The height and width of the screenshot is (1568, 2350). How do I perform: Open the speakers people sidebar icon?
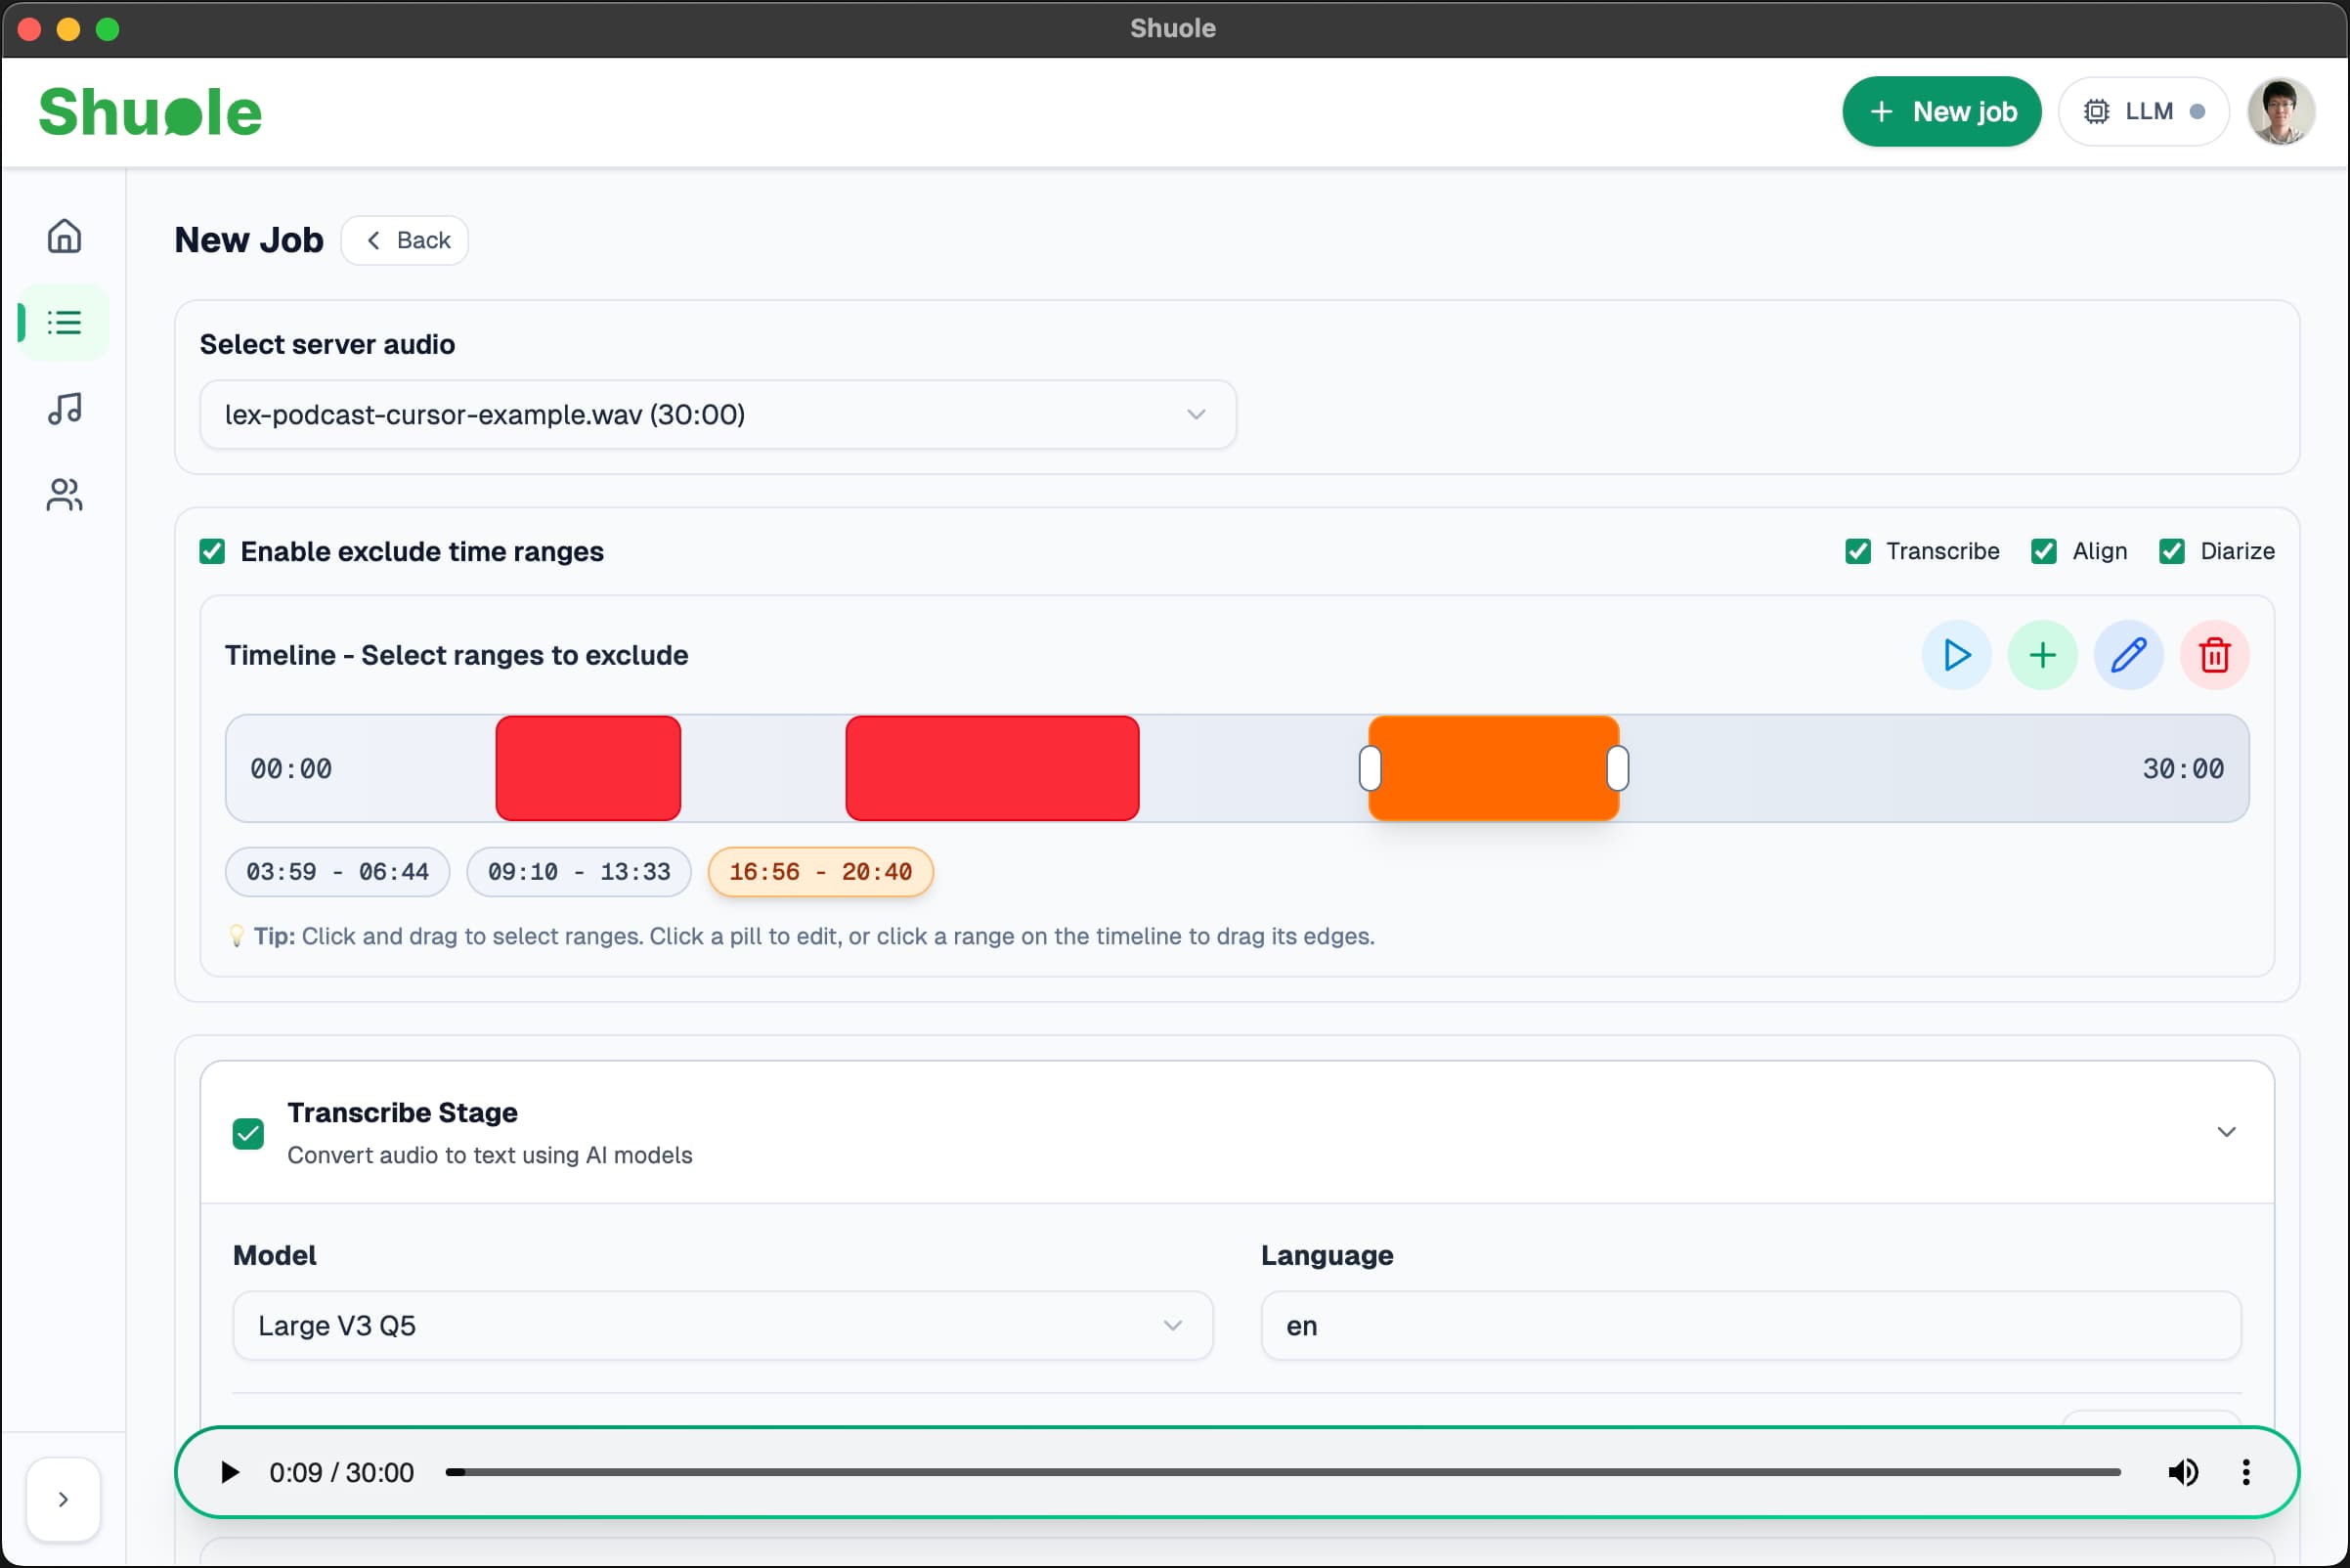[64, 494]
